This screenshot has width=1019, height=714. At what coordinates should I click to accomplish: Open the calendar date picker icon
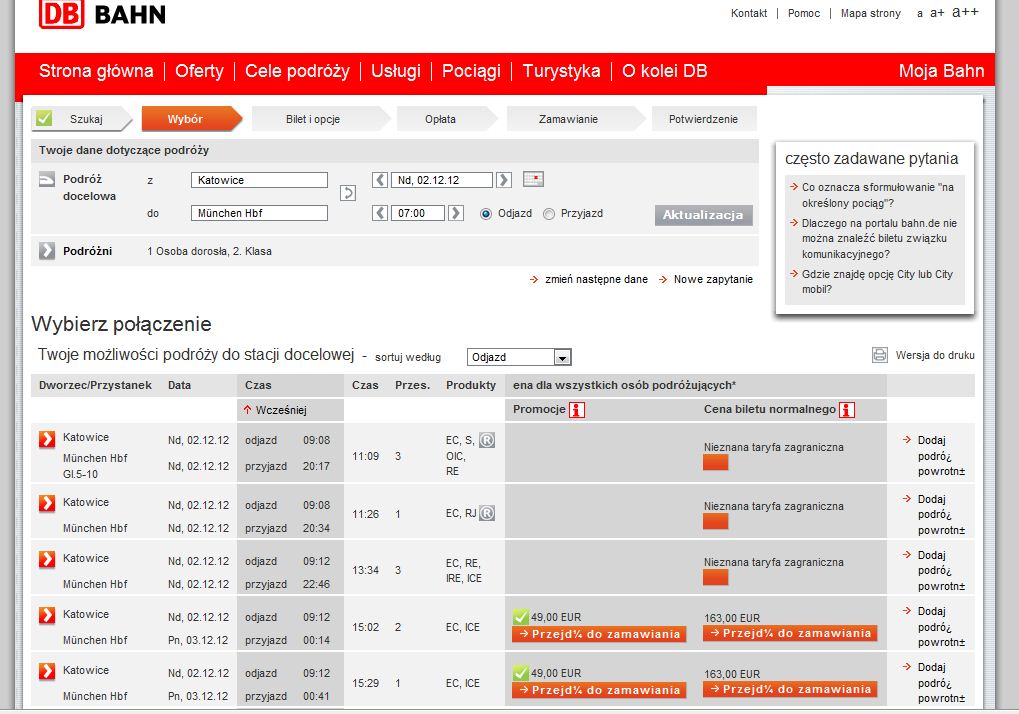(x=533, y=179)
